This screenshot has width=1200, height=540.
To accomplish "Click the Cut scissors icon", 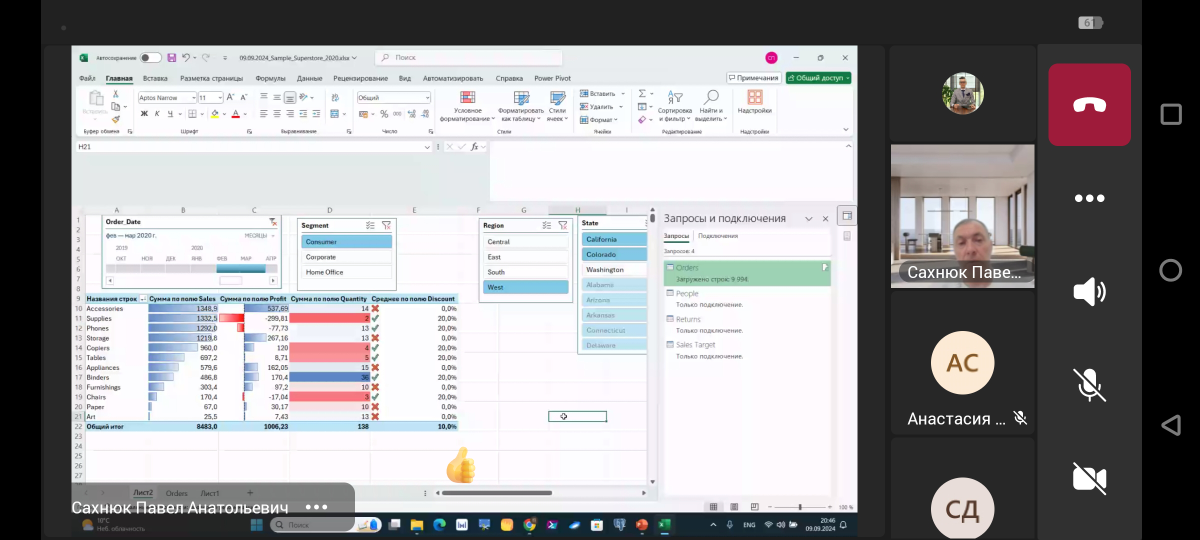I will [116, 94].
